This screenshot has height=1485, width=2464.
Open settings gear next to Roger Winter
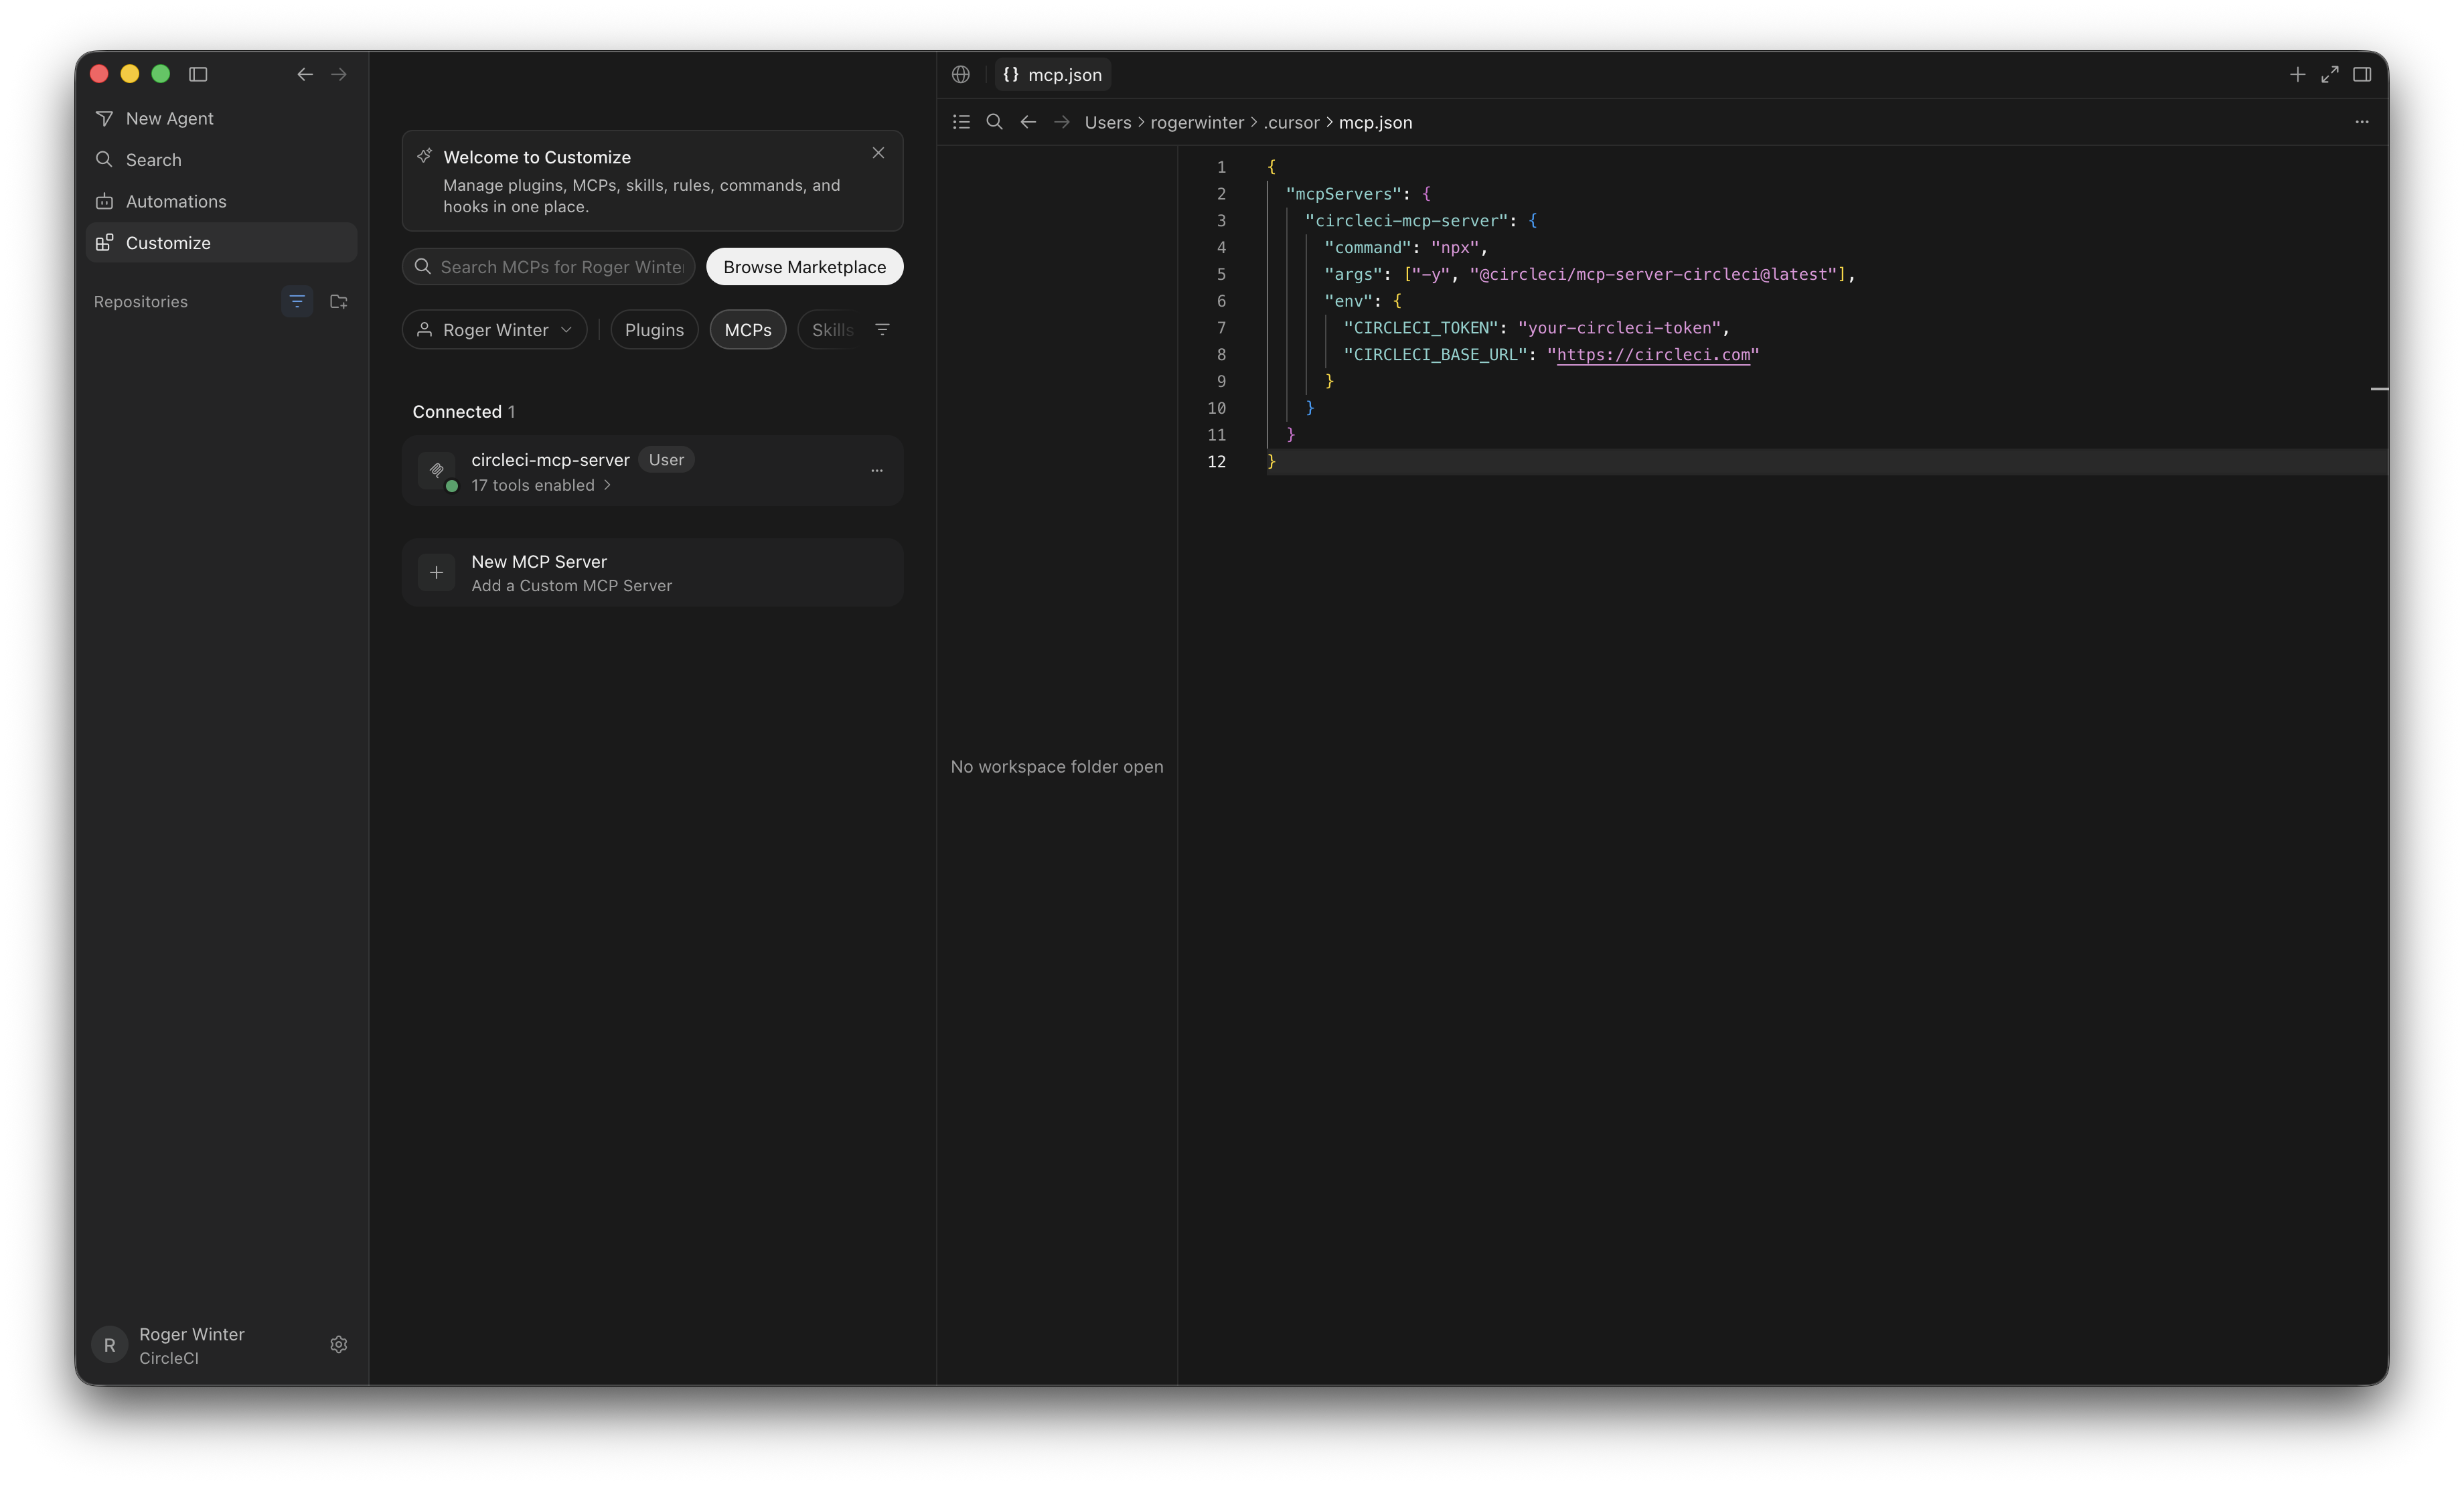click(339, 1344)
